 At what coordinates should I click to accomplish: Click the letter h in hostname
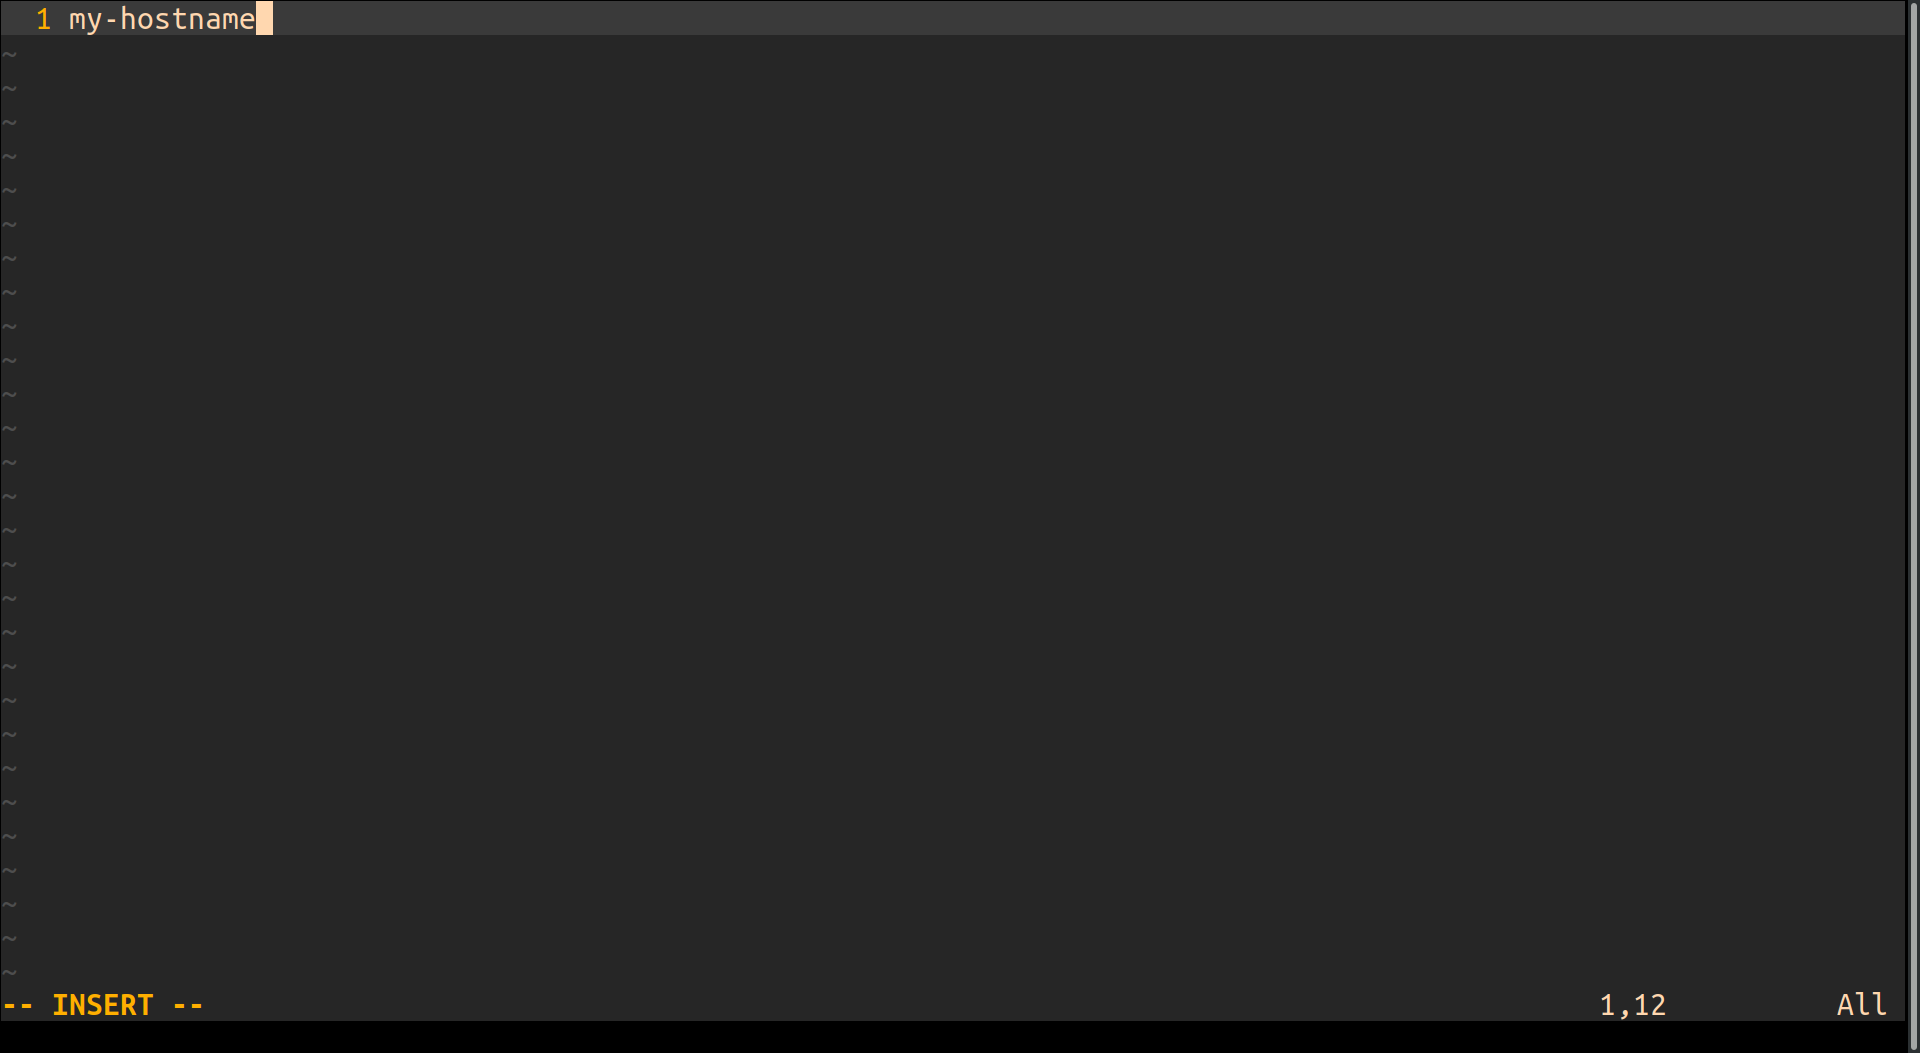point(128,19)
